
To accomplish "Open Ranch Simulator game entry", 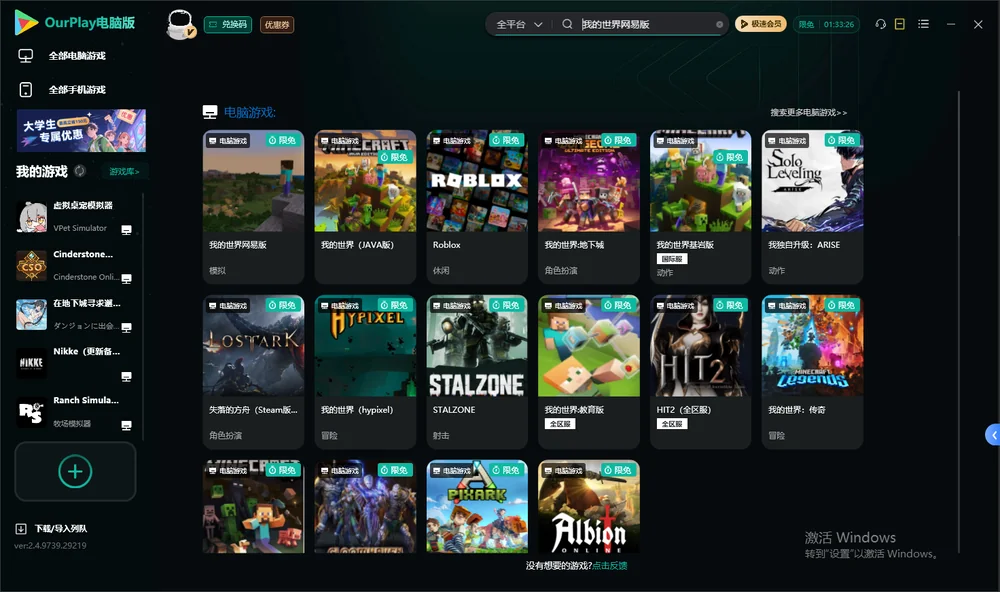I will click(75, 411).
